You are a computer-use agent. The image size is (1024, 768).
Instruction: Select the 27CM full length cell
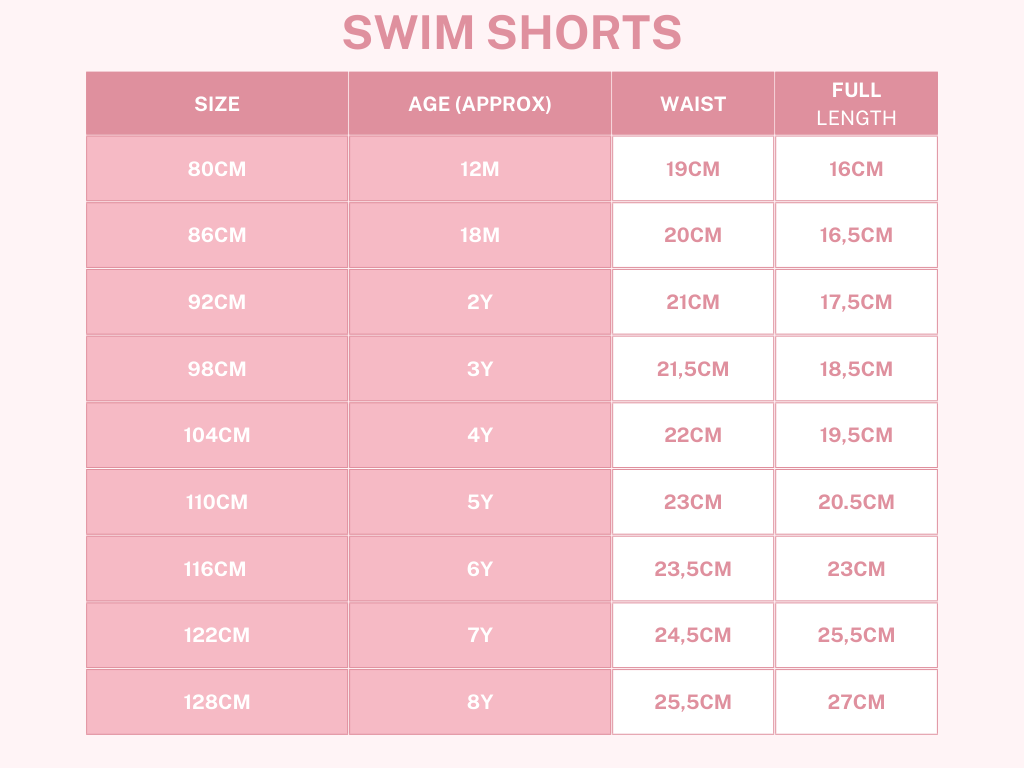pyautogui.click(x=856, y=702)
